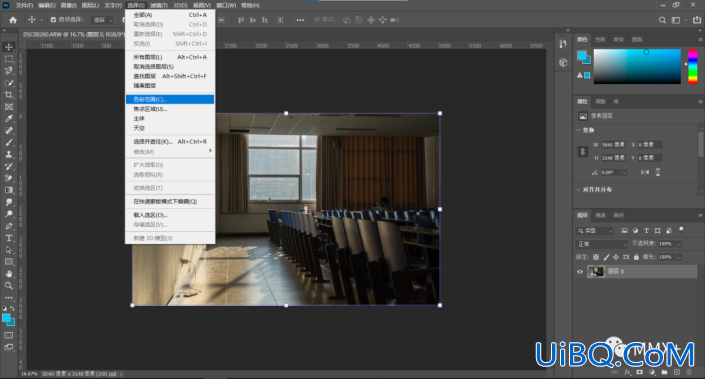
Task: Select the Gradient tool
Action: (9, 190)
